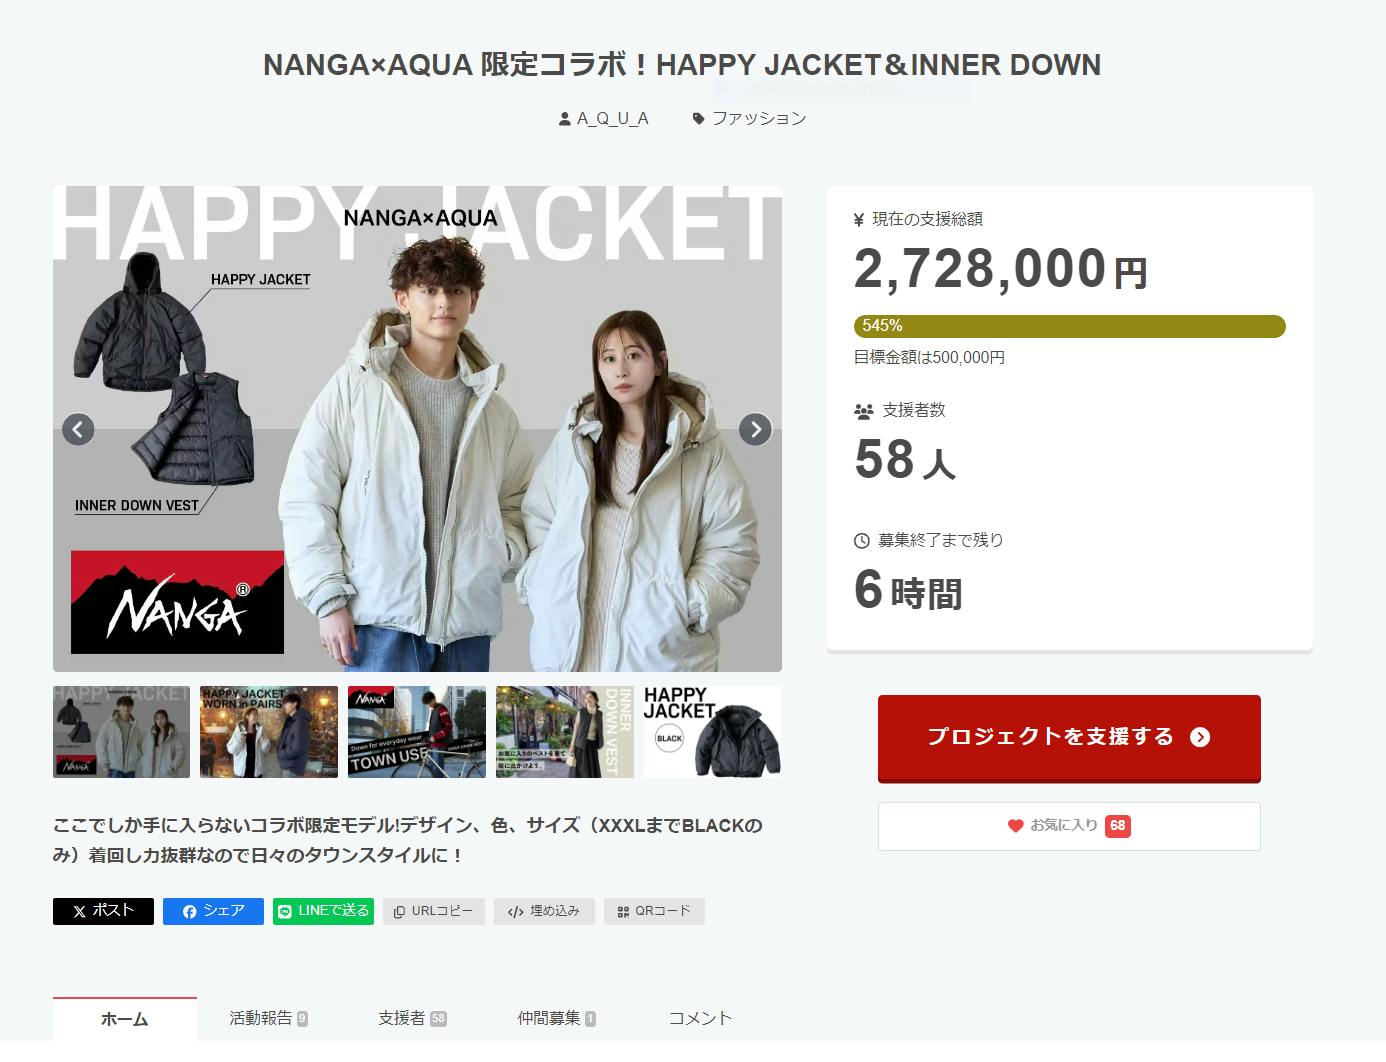Screen dimensions: 1386x1062
Task: Open the コメント tab
Action: (x=700, y=1018)
